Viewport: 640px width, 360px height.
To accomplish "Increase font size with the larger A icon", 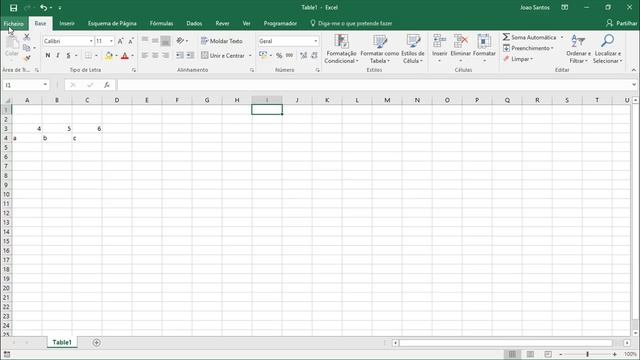I will coord(120,41).
